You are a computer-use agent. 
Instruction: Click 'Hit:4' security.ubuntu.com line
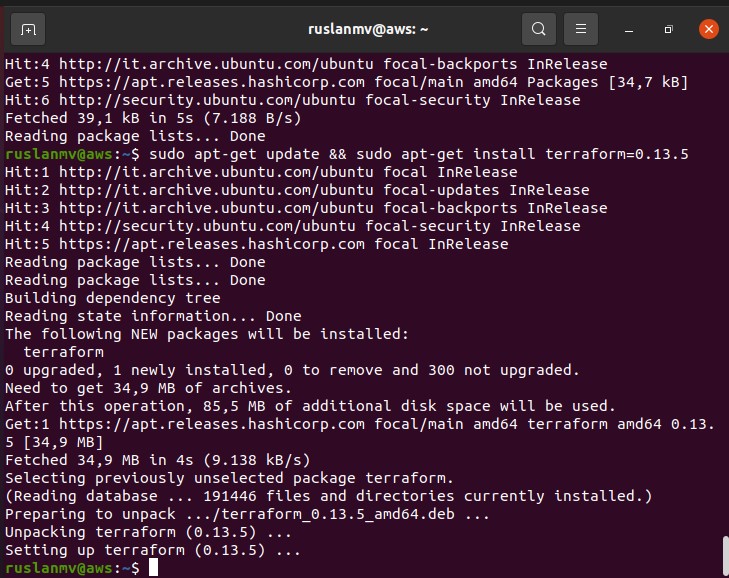[x=292, y=226]
